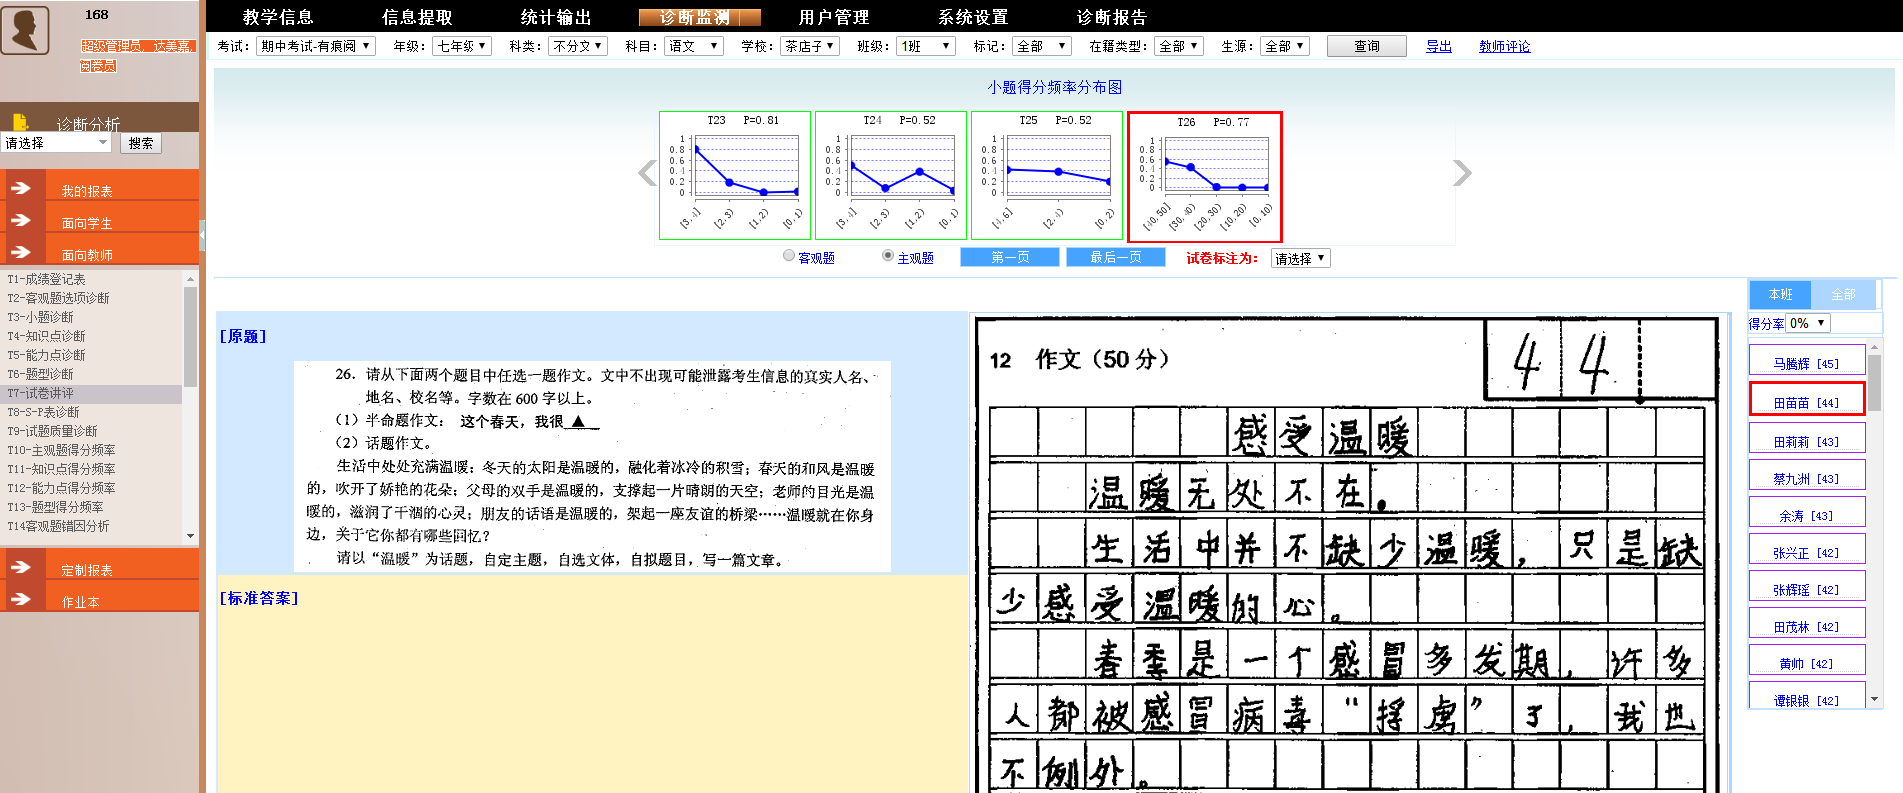Click the arrow icon beside 面向教师
The image size is (1903, 793).
pos(21,252)
